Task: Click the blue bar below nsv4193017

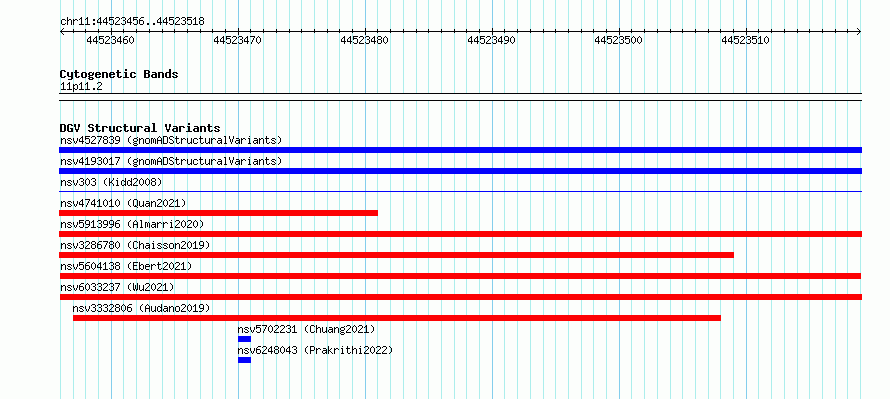Action: click(x=460, y=171)
